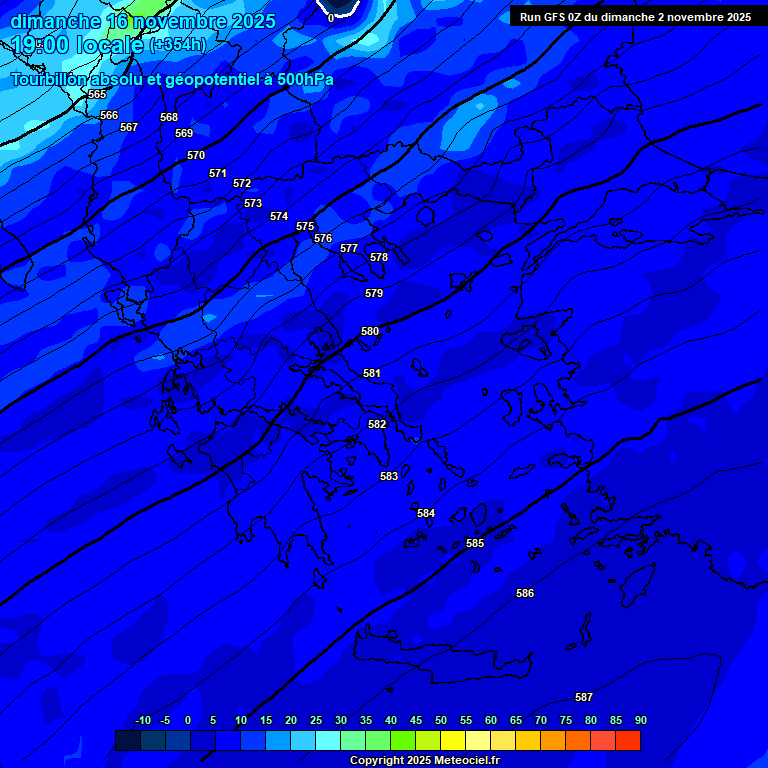Image resolution: width=768 pixels, height=768 pixels.
Task: Click the 583 contour label
Action: click(389, 476)
